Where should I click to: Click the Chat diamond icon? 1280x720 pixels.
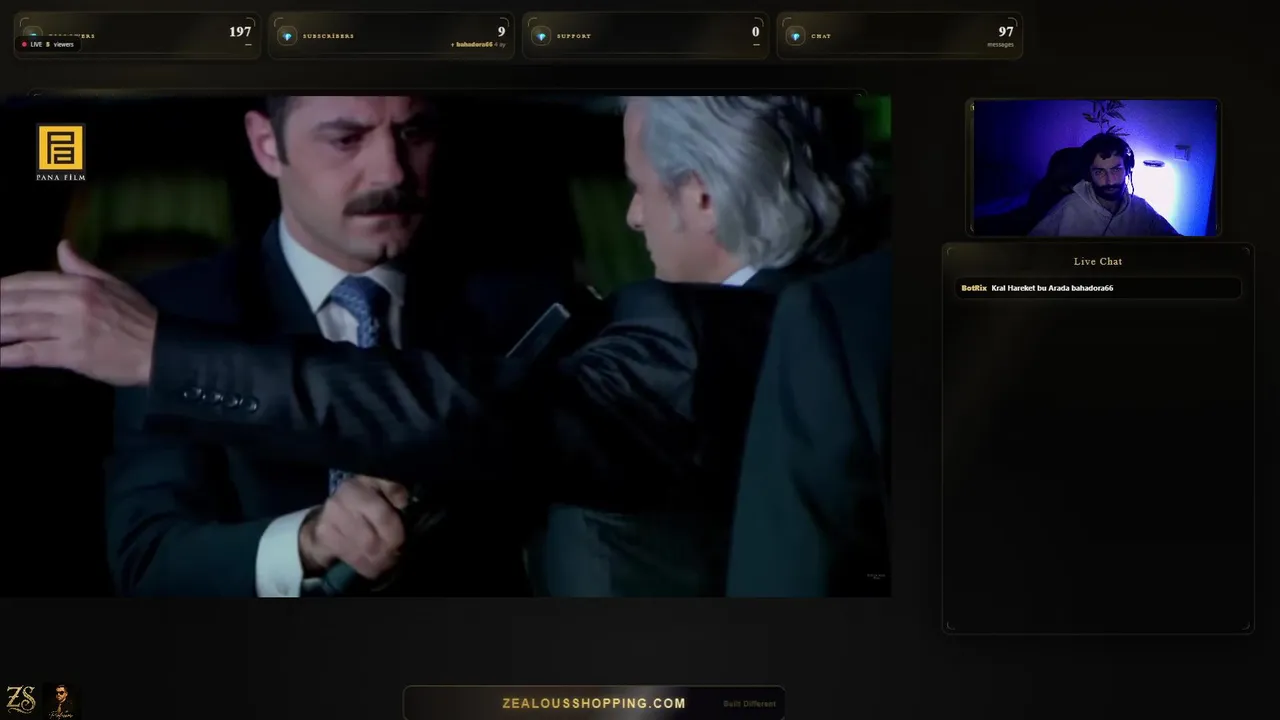pos(795,36)
